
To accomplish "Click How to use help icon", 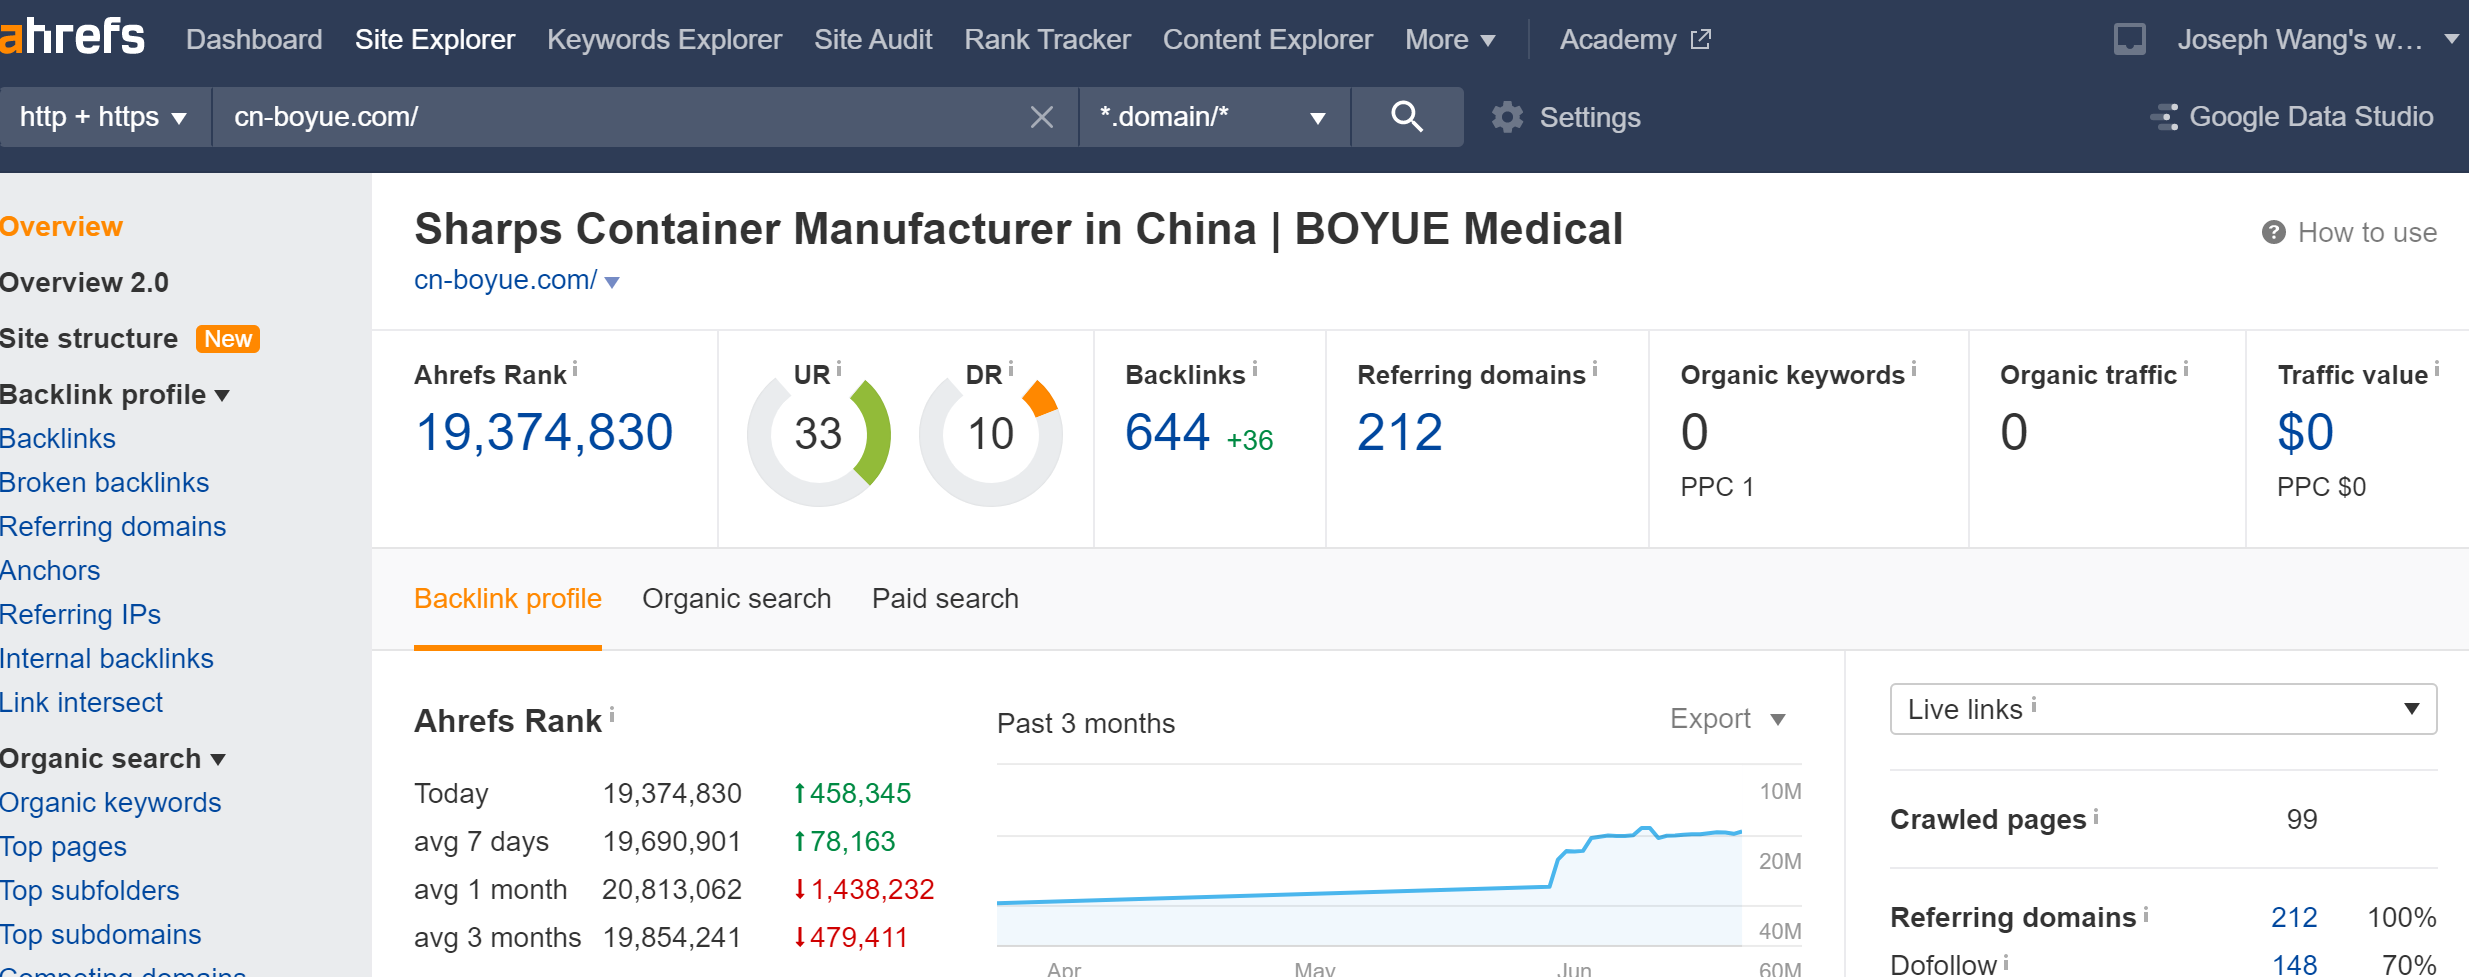I will pyautogui.click(x=2273, y=232).
